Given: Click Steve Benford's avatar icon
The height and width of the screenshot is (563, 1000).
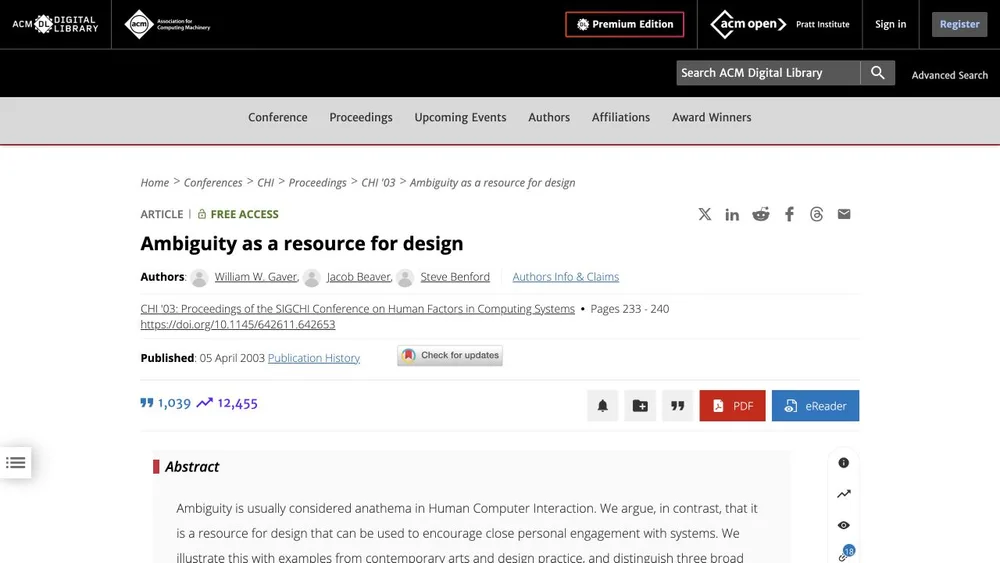Looking at the screenshot, I should click(405, 278).
